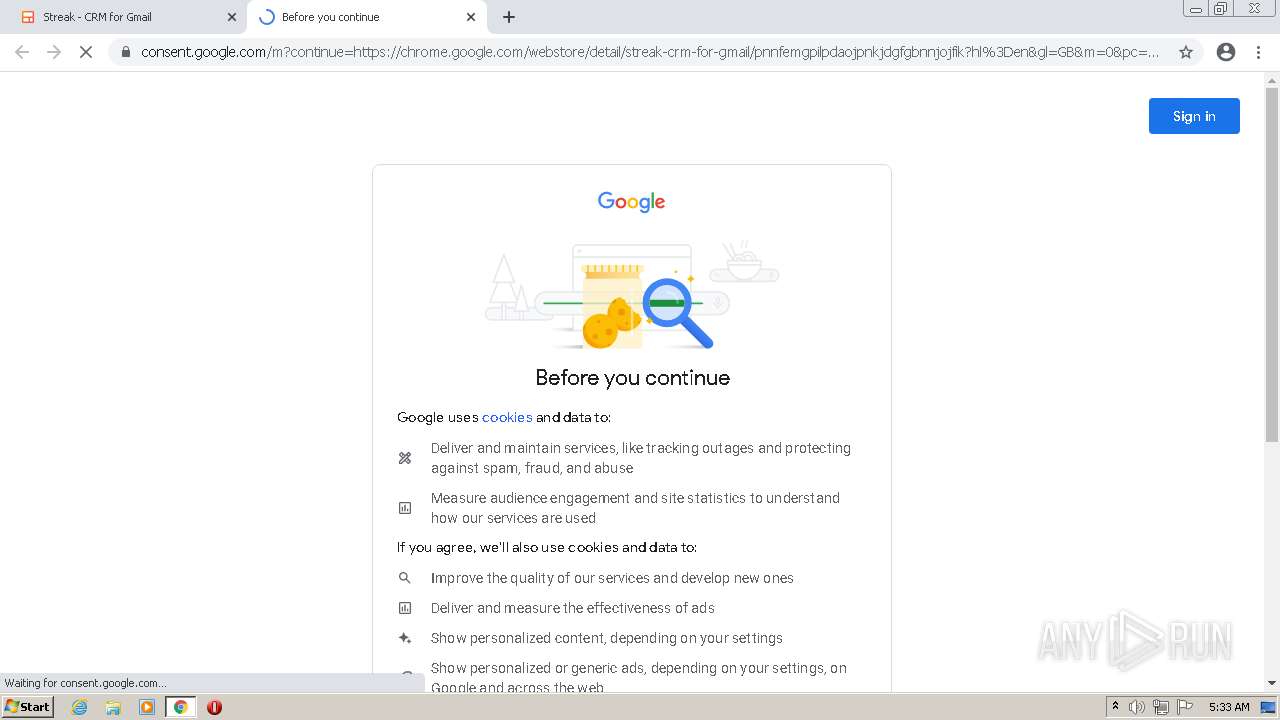Screen dimensions: 1280x720
Task: Click the 5:33 AM clock
Action: [1229, 707]
